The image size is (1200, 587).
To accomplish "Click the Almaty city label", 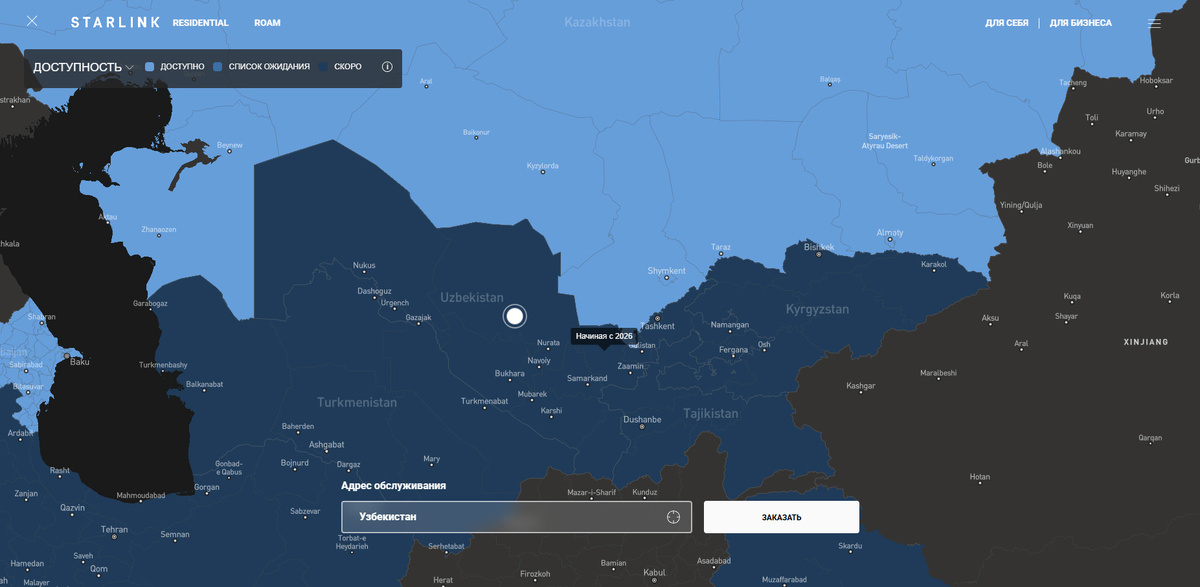I will coord(890,233).
